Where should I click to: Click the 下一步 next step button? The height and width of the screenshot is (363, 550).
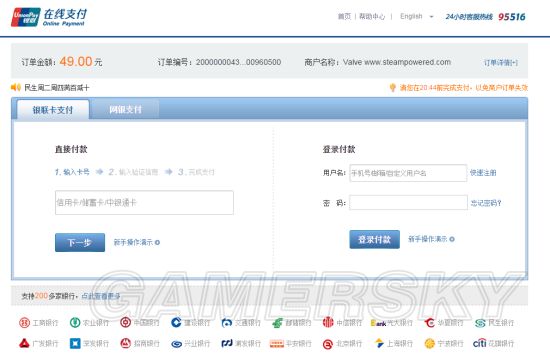click(x=80, y=242)
